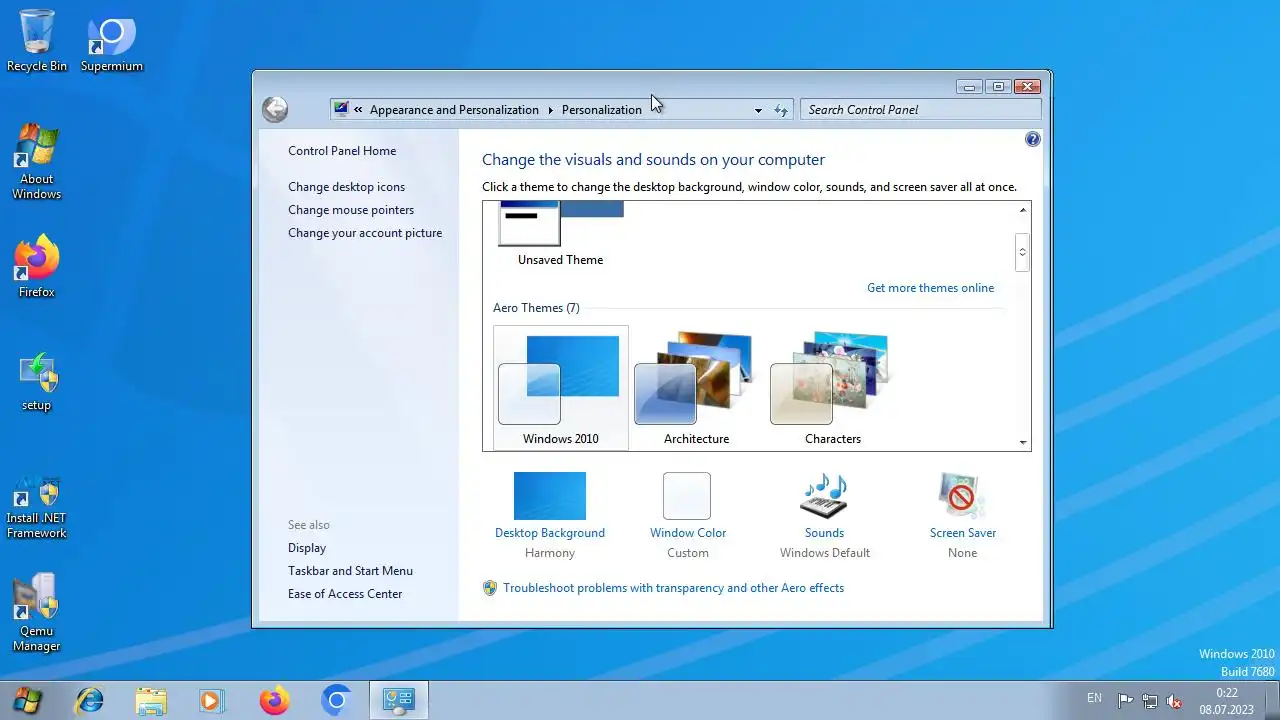Click the Control Panel taskbar button
Screen dimensions: 1280x720
(x=399, y=700)
